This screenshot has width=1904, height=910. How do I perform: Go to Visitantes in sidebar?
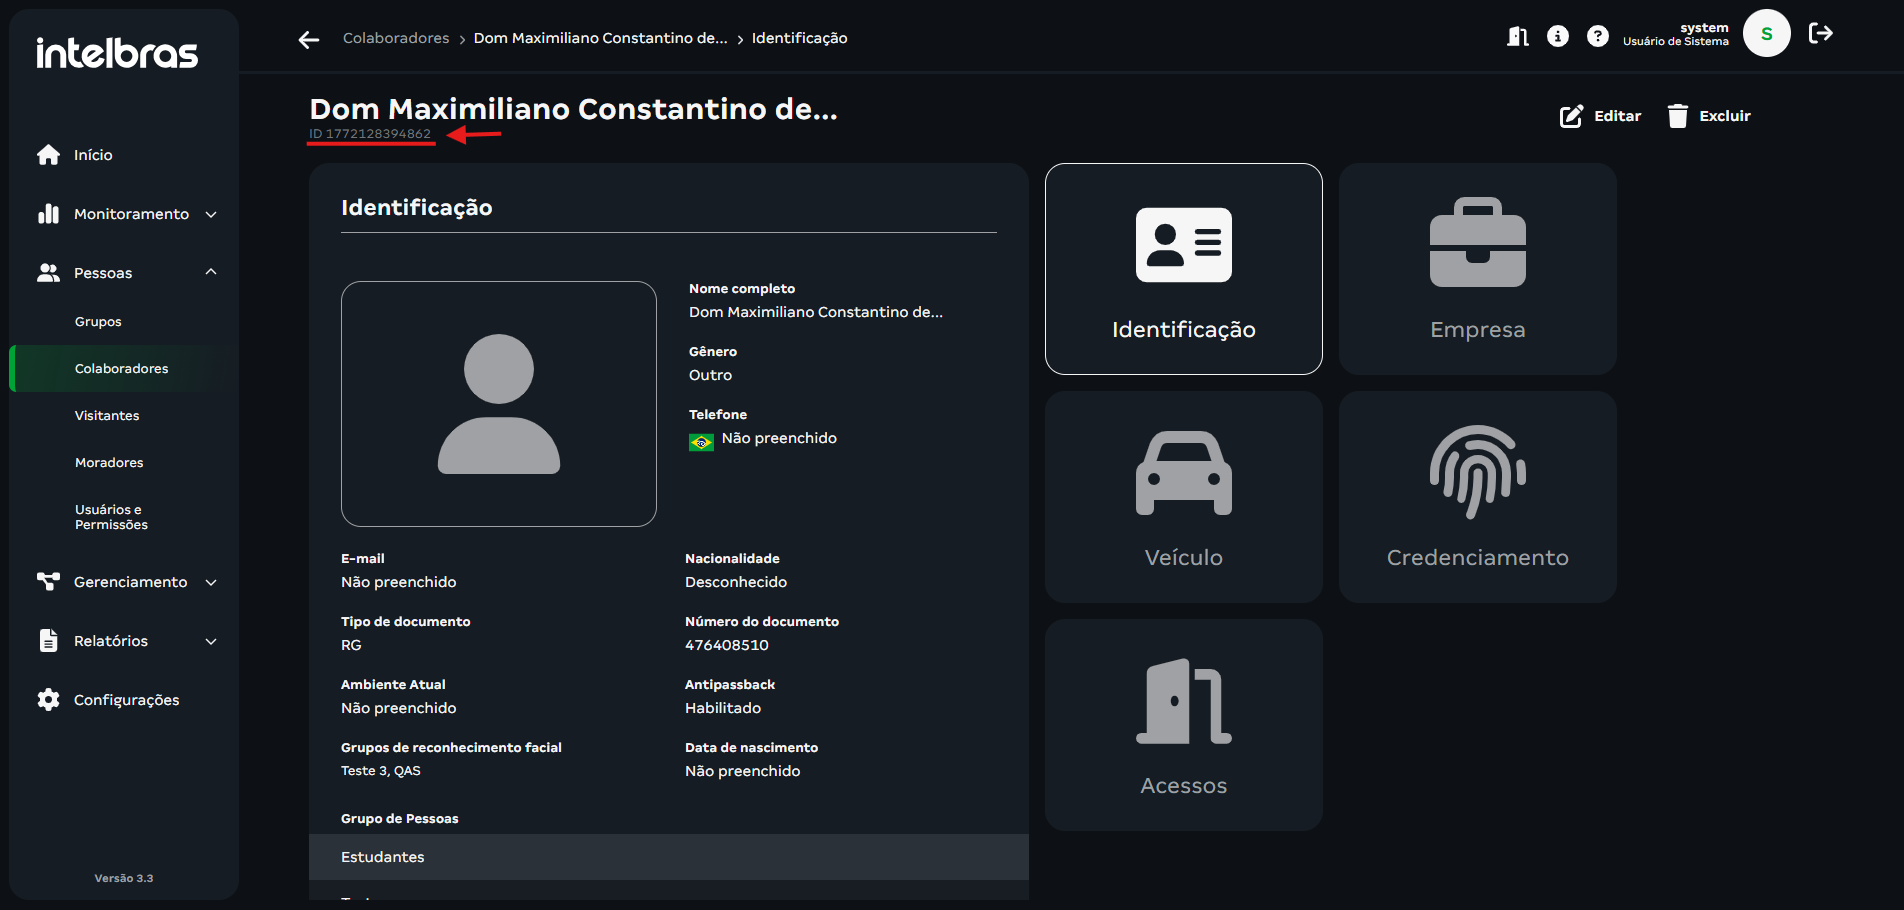coord(107,416)
